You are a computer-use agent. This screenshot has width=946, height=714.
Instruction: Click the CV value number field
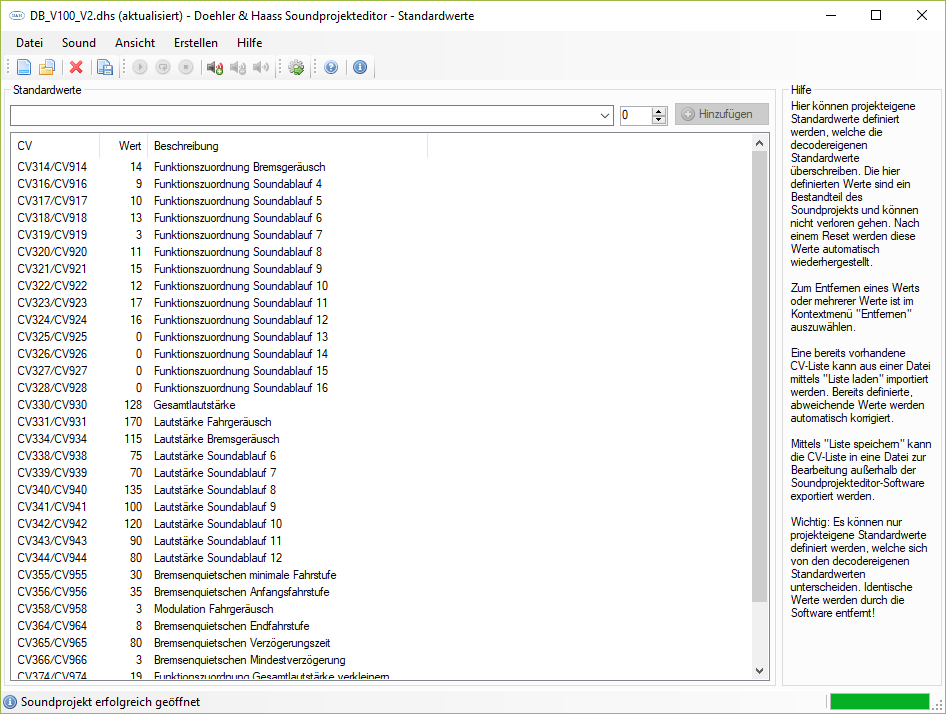[636, 115]
